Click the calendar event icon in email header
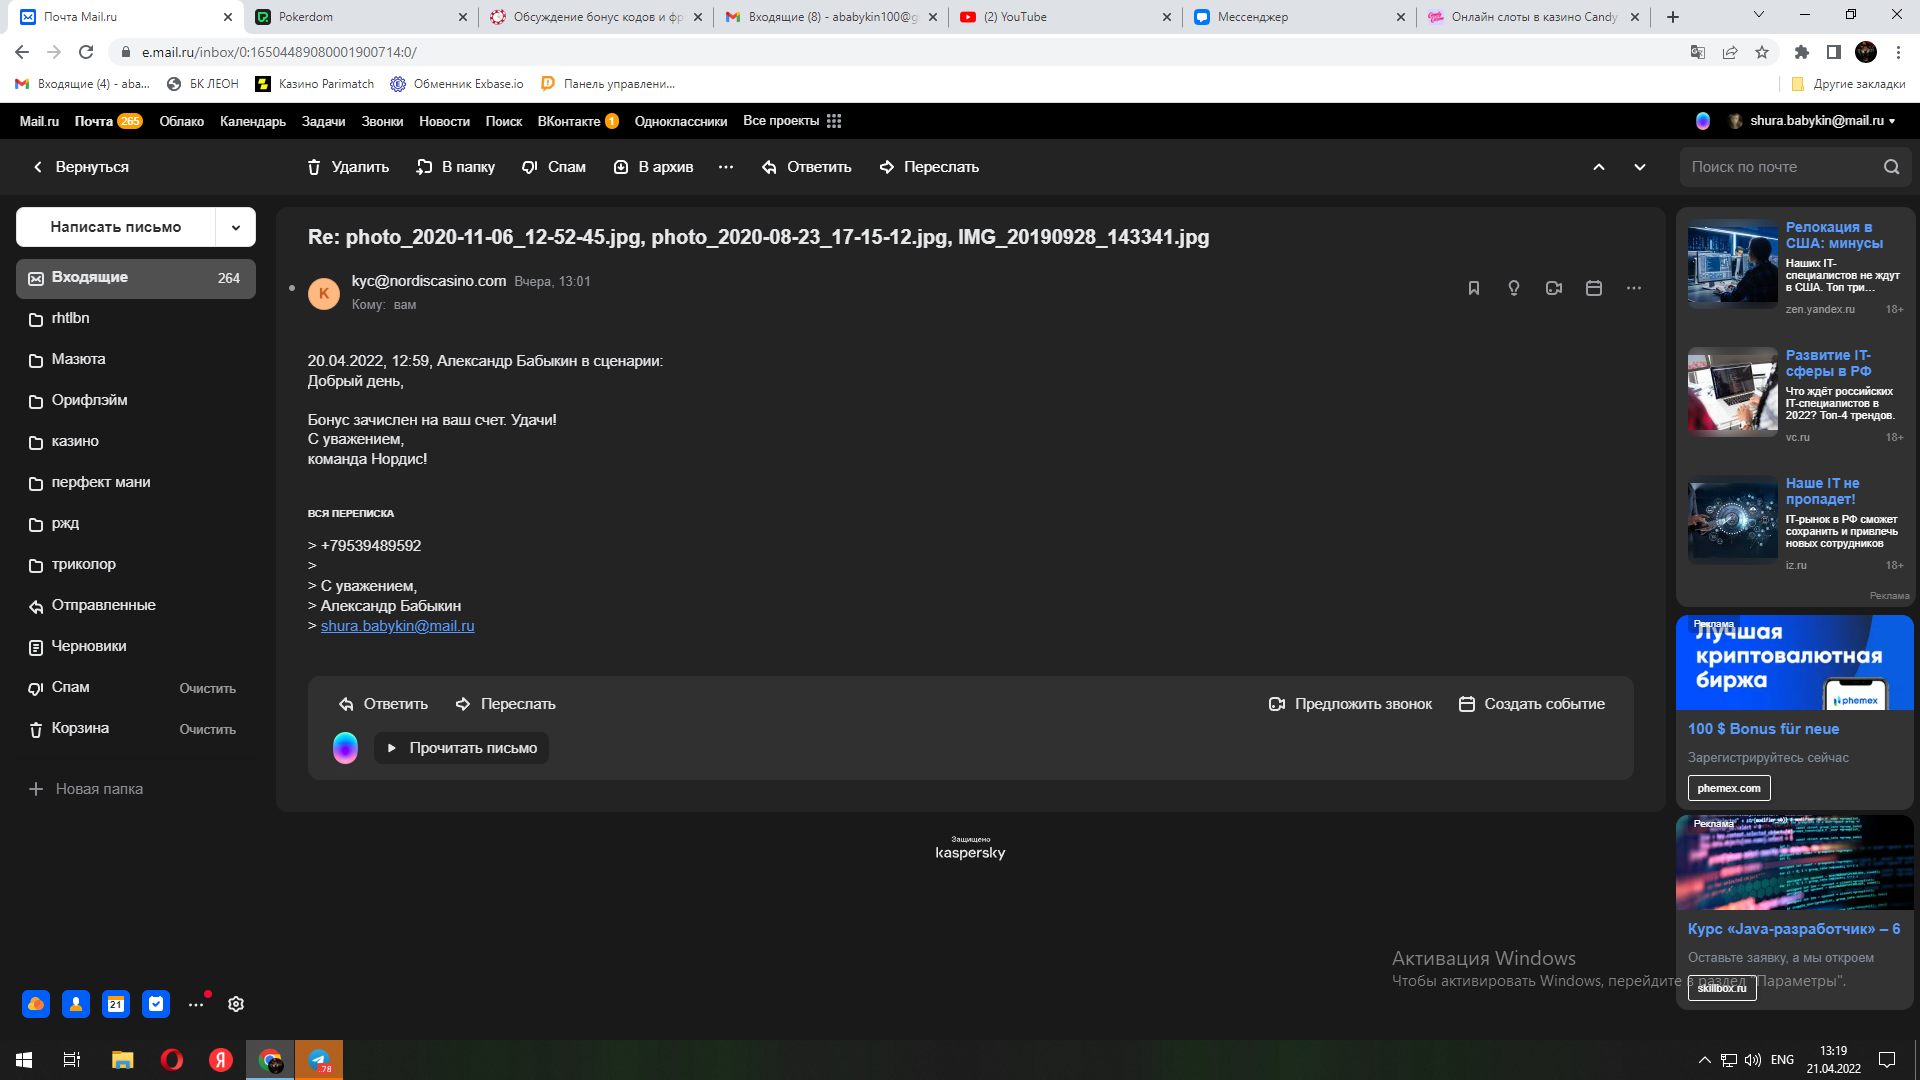The height and width of the screenshot is (1080, 1920). tap(1594, 288)
